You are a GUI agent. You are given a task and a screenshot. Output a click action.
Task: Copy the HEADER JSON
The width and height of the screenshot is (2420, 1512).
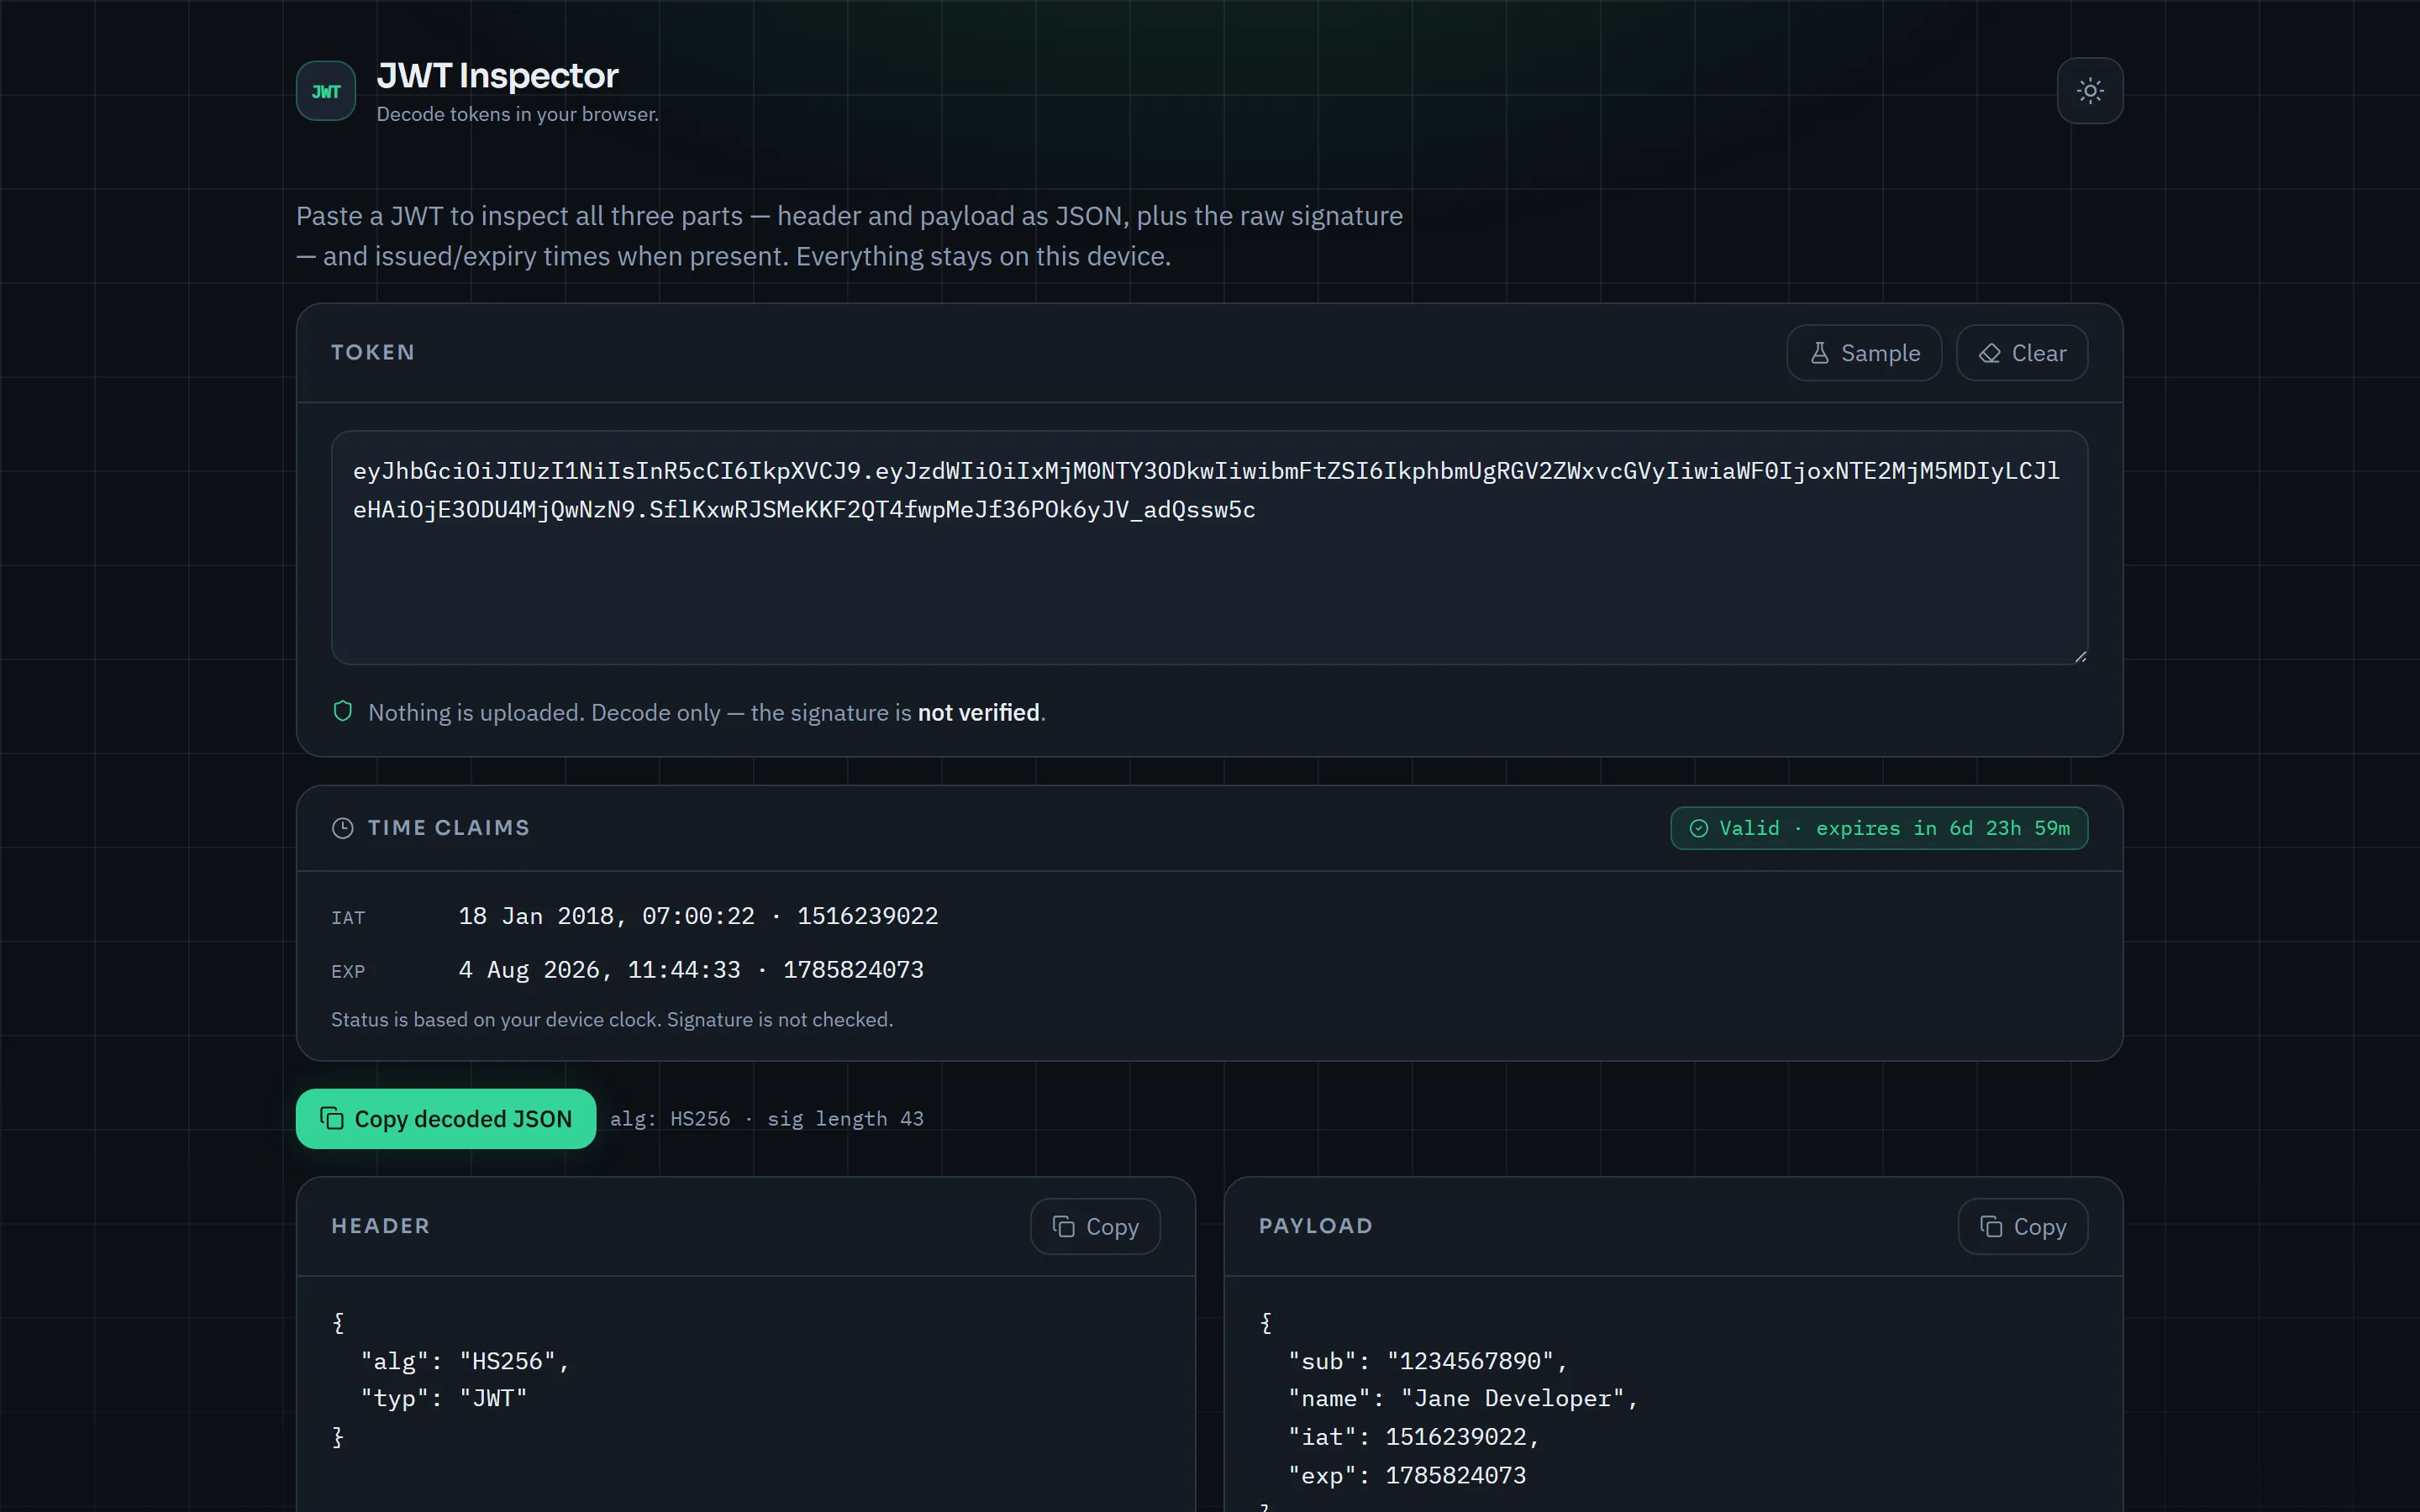tap(1095, 1226)
